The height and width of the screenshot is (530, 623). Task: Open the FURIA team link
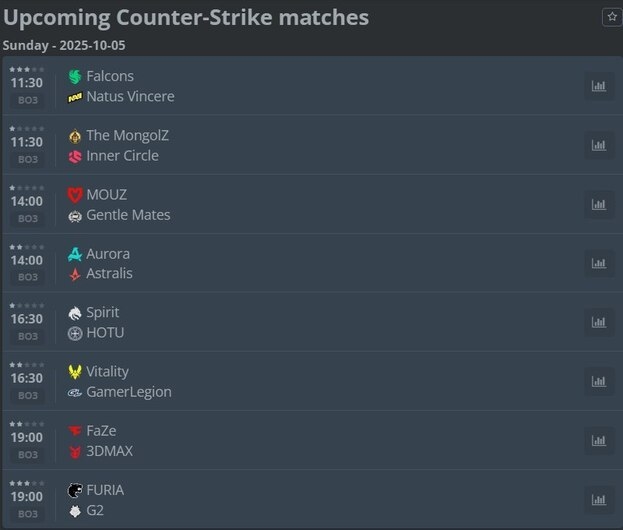click(x=105, y=490)
